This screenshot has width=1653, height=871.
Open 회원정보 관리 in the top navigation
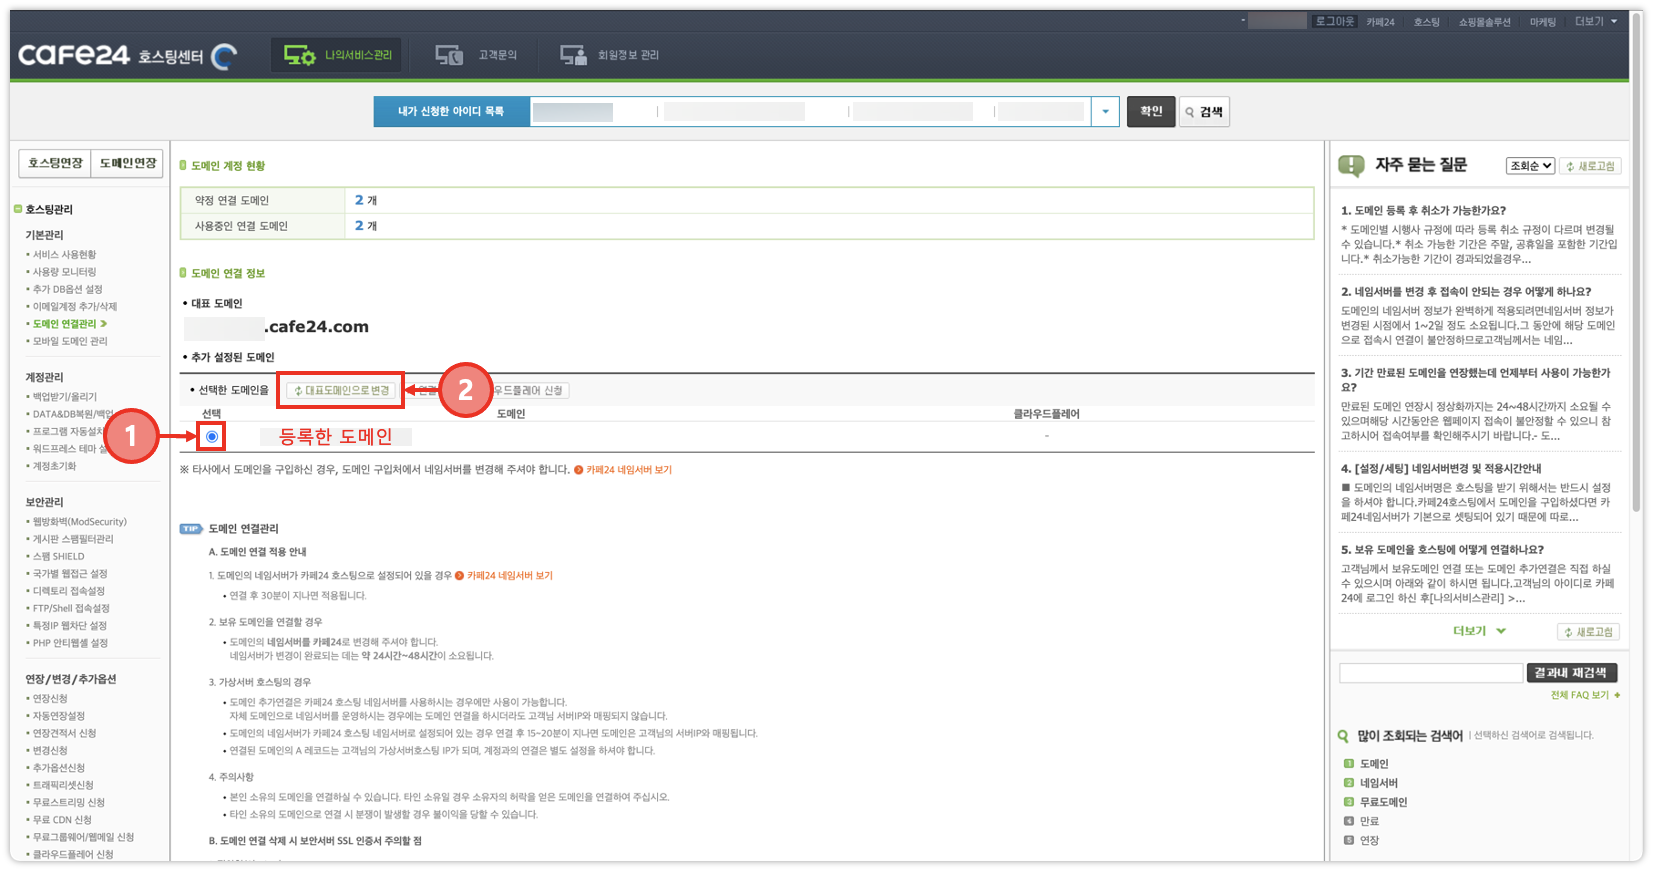(609, 55)
